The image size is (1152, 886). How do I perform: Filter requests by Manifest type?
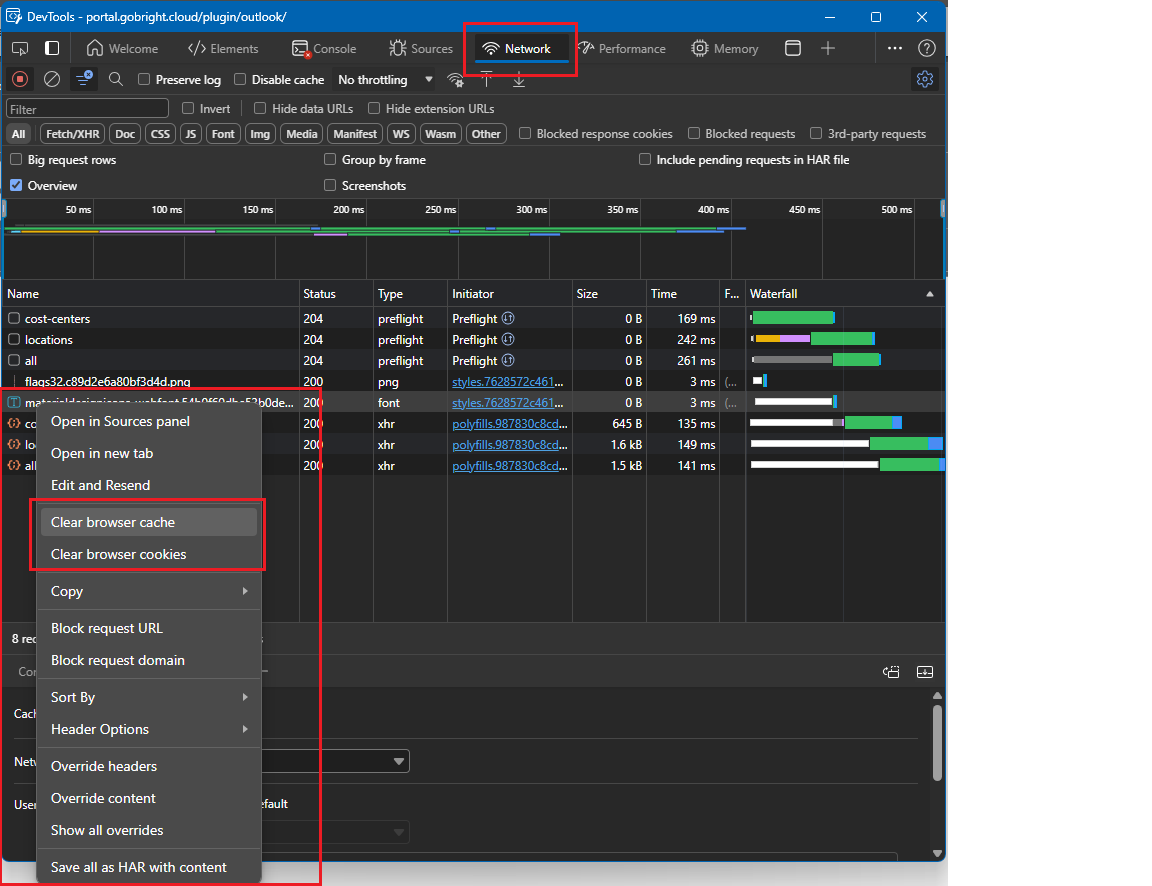pyautogui.click(x=355, y=134)
